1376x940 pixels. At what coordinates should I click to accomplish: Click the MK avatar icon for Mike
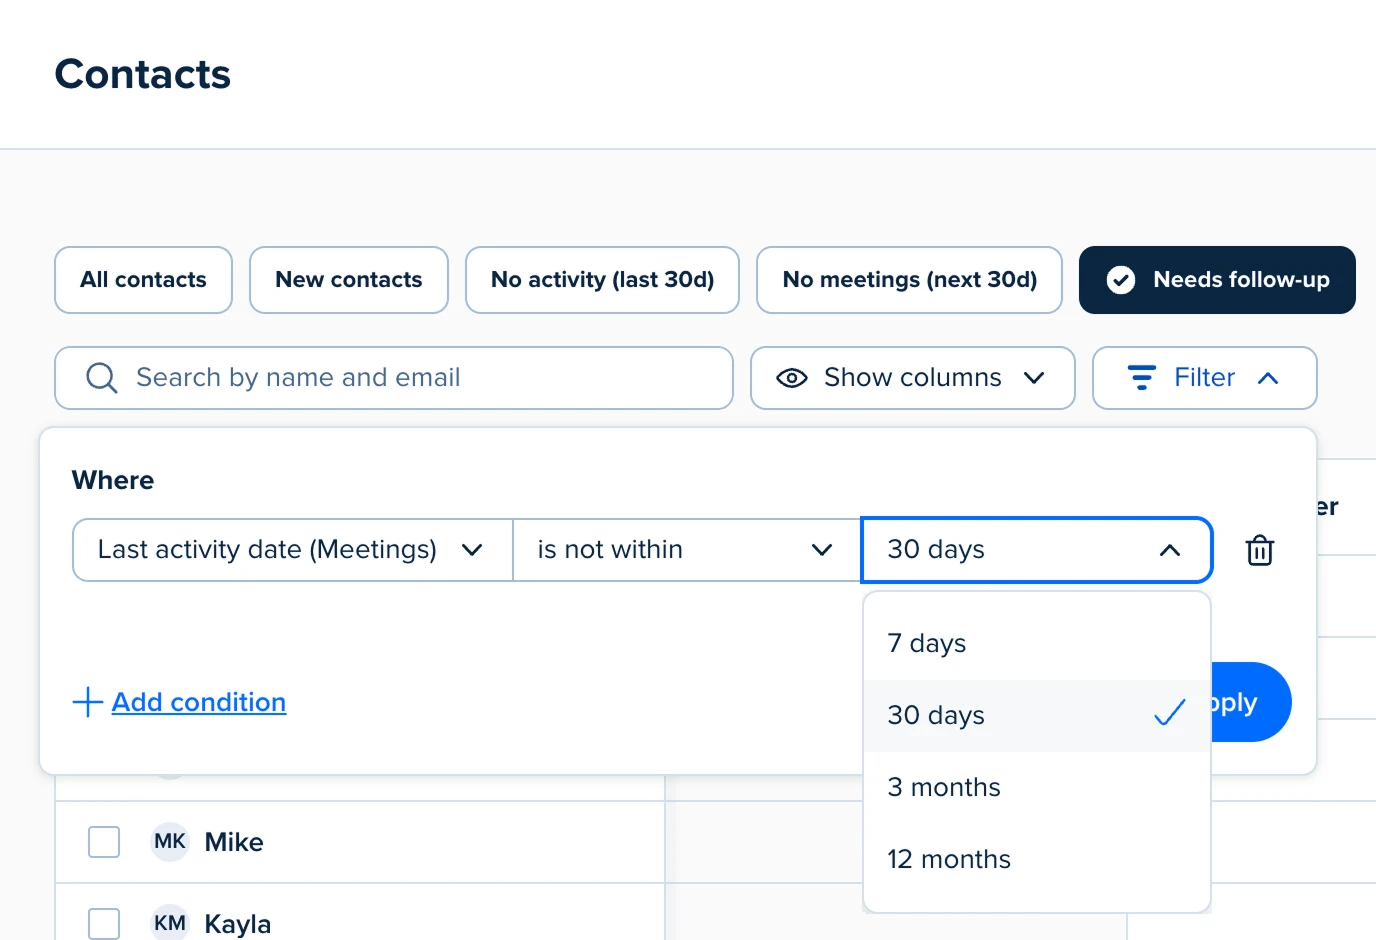click(x=169, y=842)
